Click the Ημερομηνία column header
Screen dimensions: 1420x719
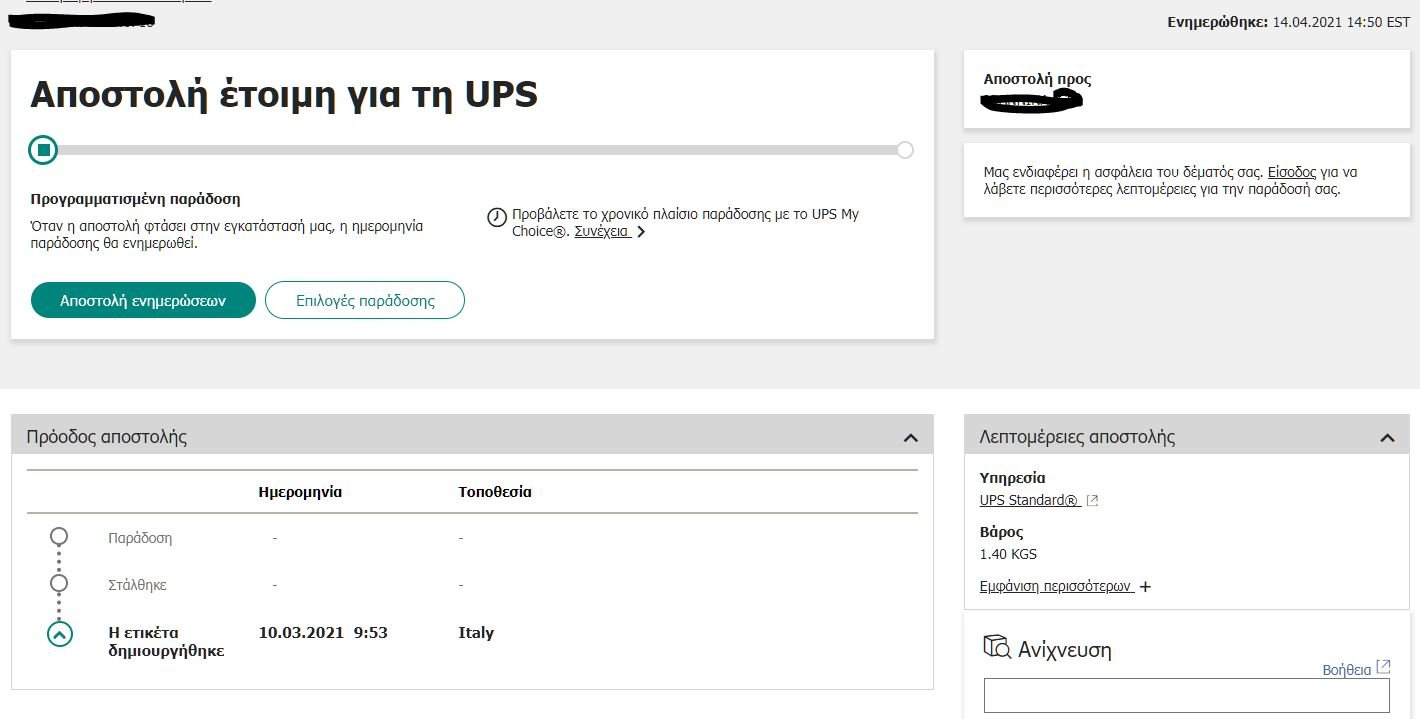point(300,492)
